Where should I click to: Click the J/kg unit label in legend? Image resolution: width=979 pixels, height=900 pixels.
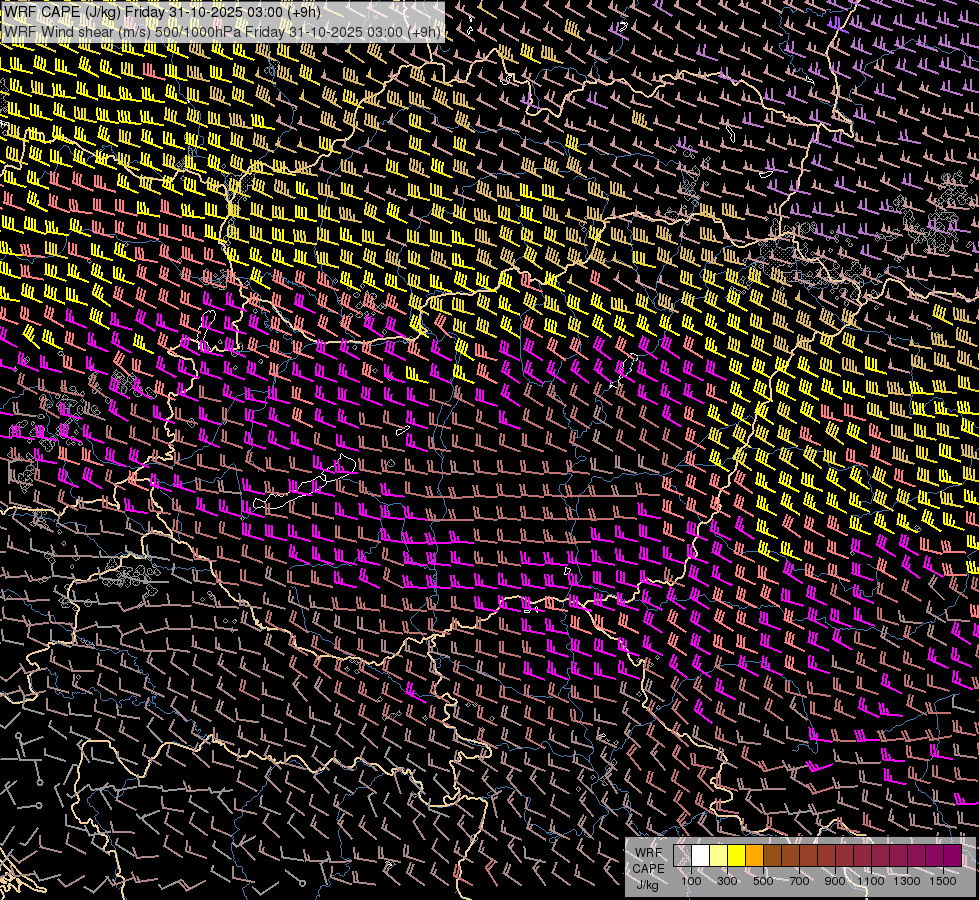(647, 885)
